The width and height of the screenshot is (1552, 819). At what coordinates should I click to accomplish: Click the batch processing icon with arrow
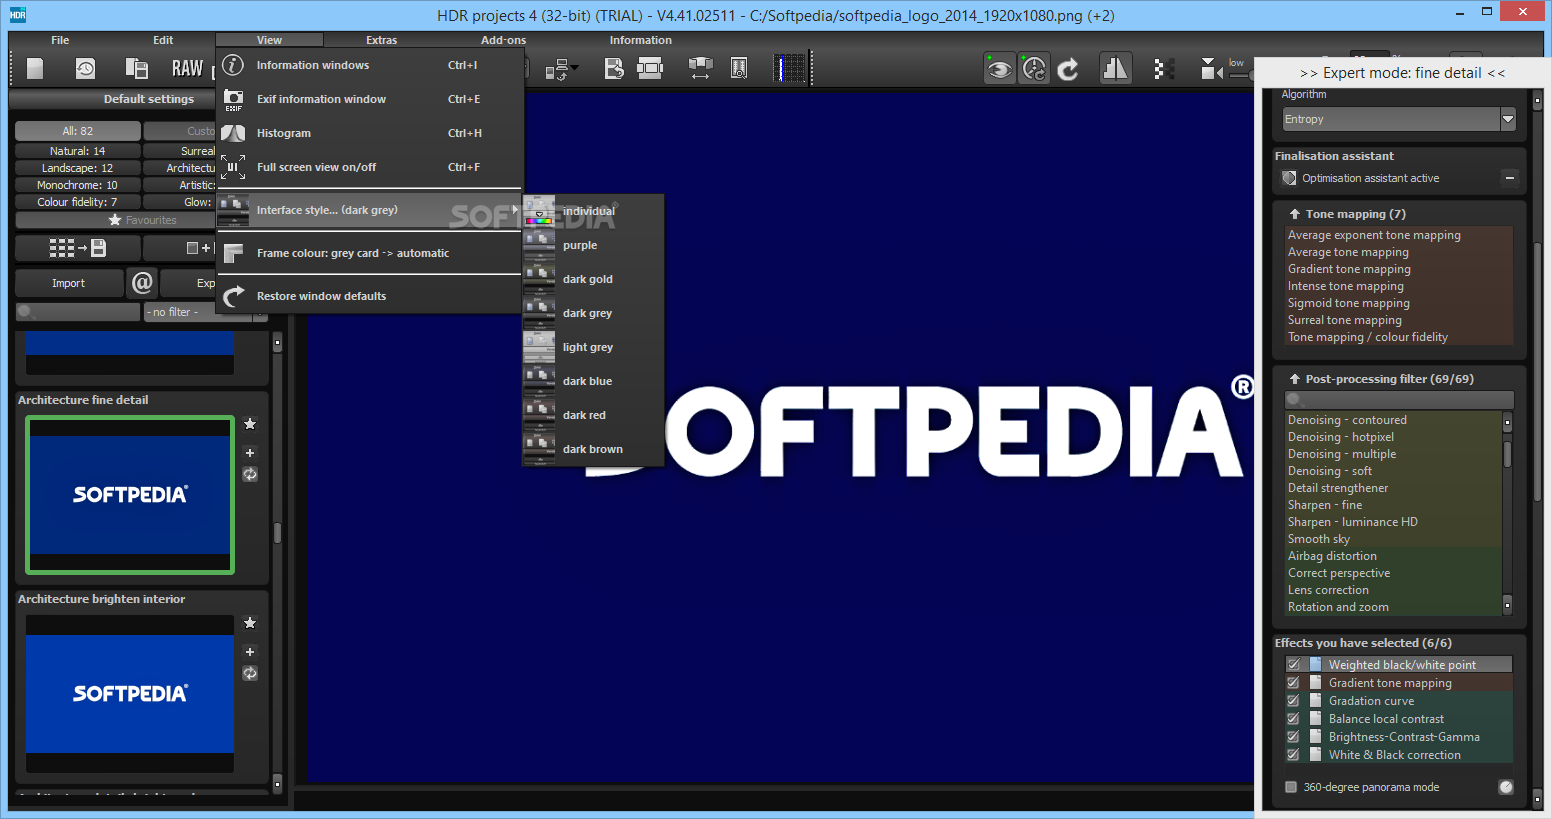[x=555, y=69]
